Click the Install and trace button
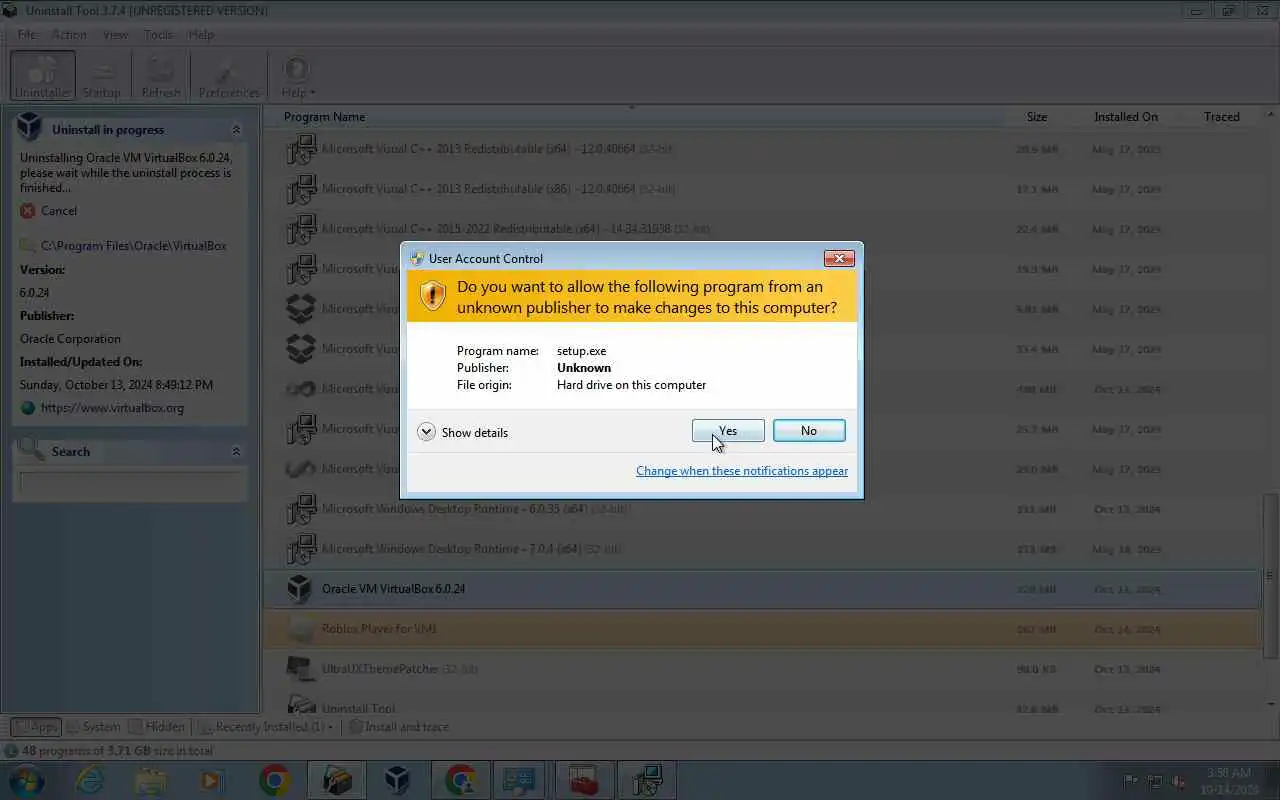1280x800 pixels. point(399,727)
